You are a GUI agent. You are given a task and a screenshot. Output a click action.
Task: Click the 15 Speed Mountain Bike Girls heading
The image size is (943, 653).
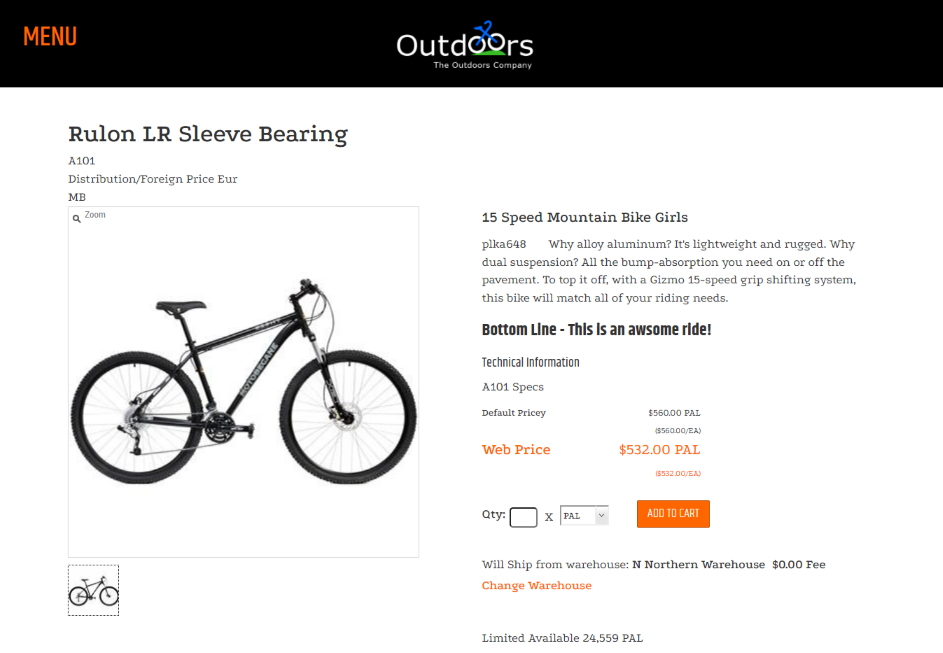click(584, 217)
